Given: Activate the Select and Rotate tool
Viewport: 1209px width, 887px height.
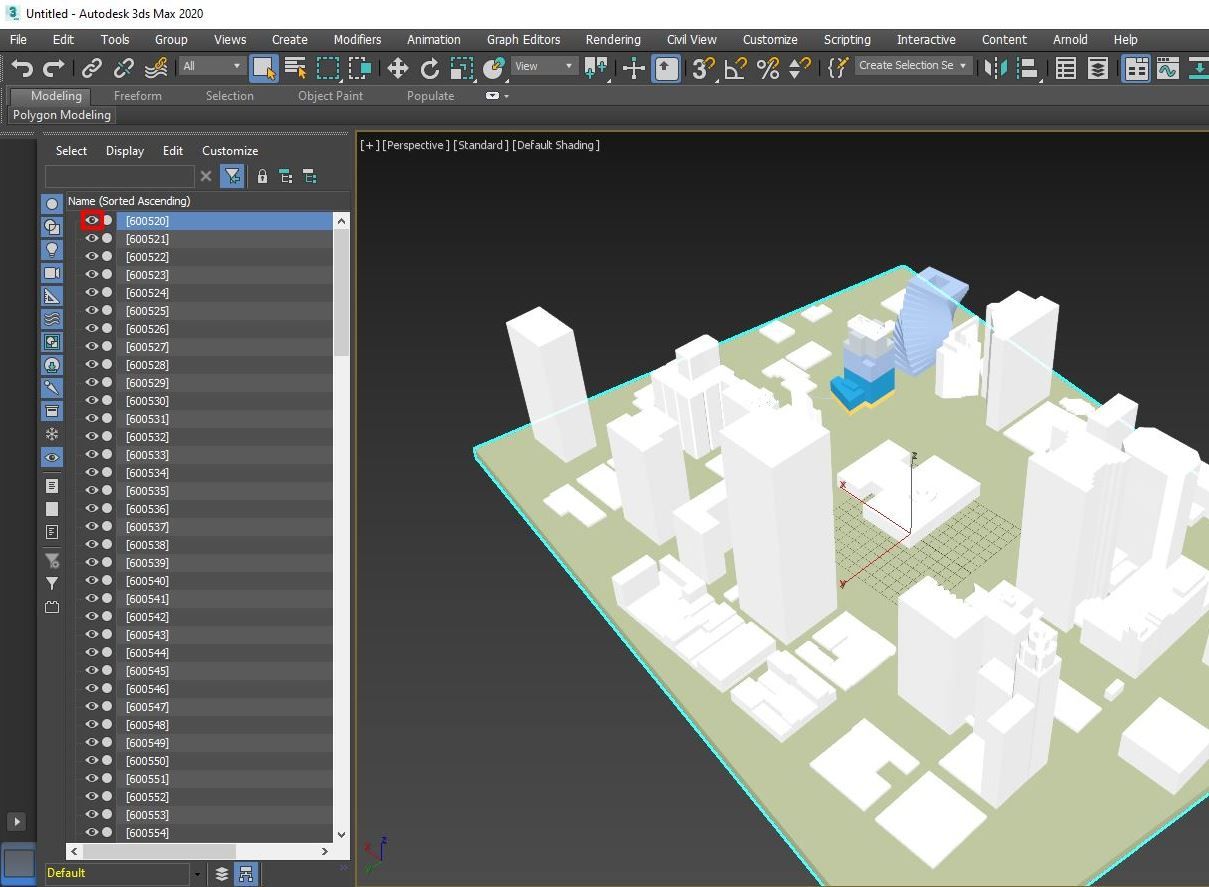Looking at the screenshot, I should (430, 67).
